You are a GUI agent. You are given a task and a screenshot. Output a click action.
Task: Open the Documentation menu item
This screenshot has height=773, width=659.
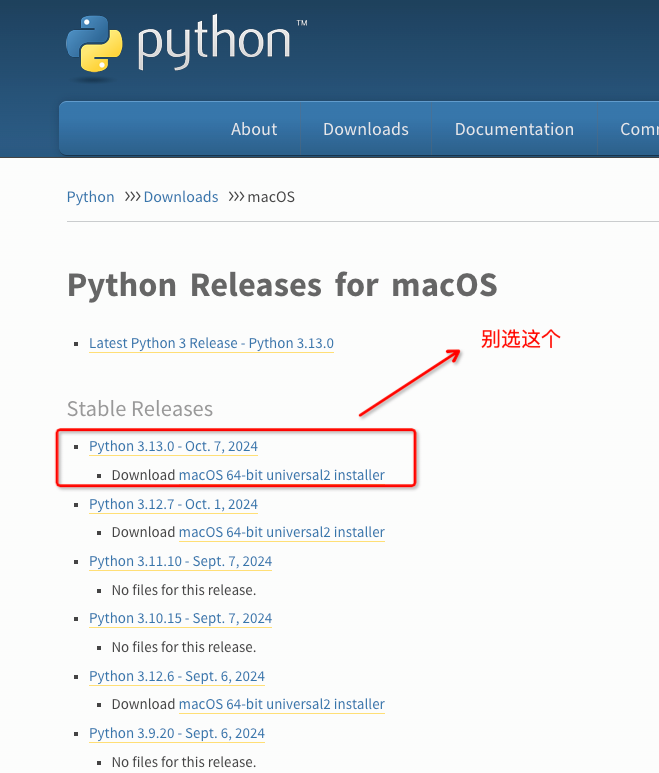(x=514, y=129)
